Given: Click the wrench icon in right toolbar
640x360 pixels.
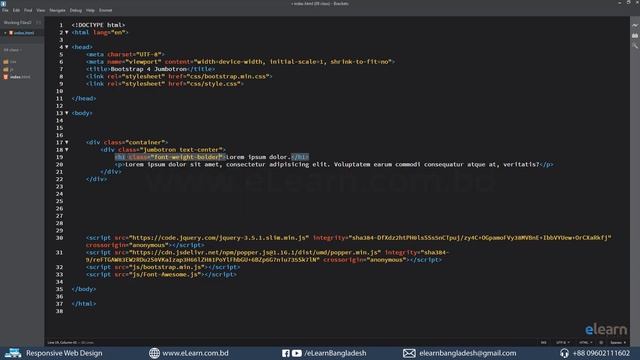Looking at the screenshot, I should pos(635,46).
